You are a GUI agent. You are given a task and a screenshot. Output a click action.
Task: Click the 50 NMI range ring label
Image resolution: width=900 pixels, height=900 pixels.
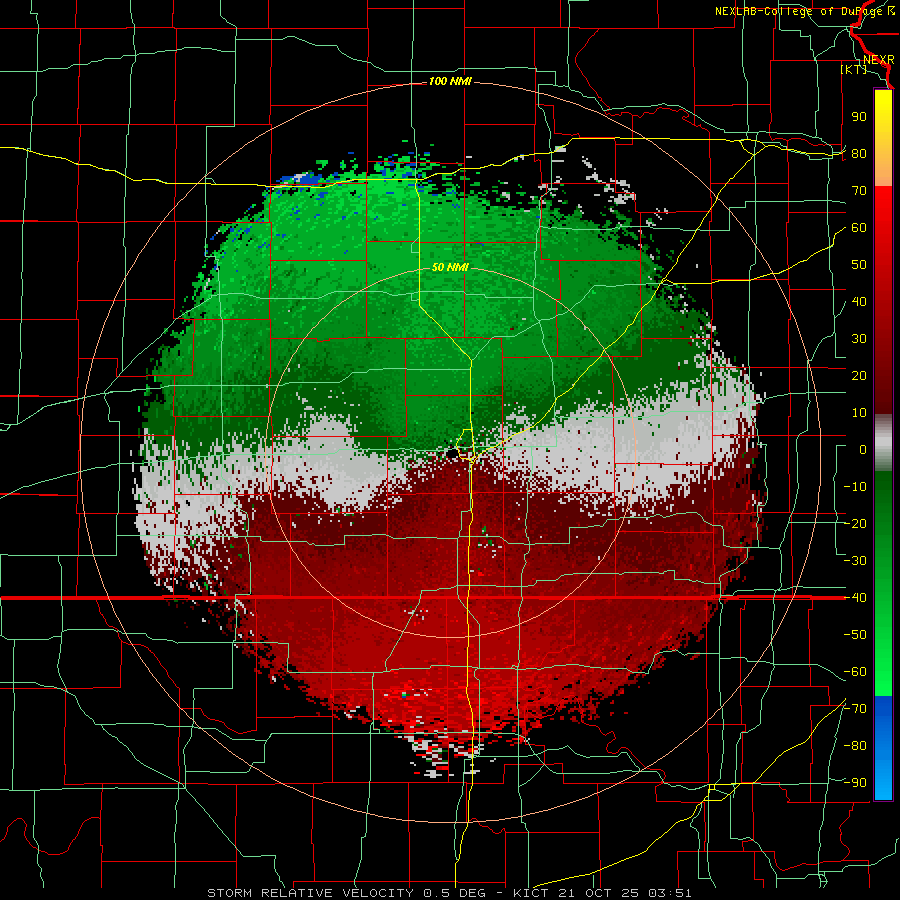pos(450,267)
